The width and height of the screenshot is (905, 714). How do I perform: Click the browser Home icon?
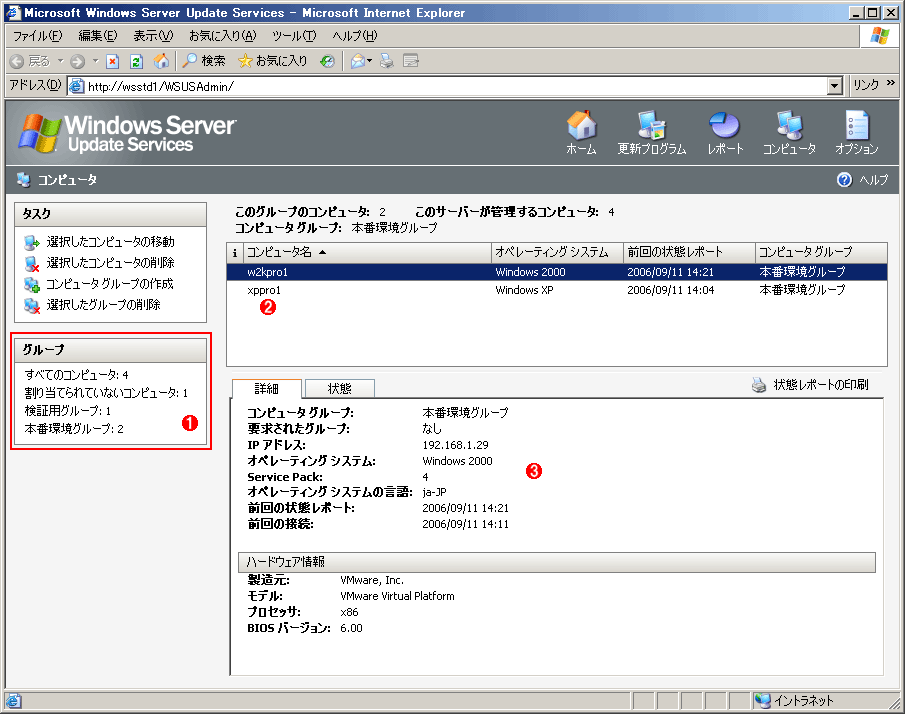pyautogui.click(x=162, y=61)
